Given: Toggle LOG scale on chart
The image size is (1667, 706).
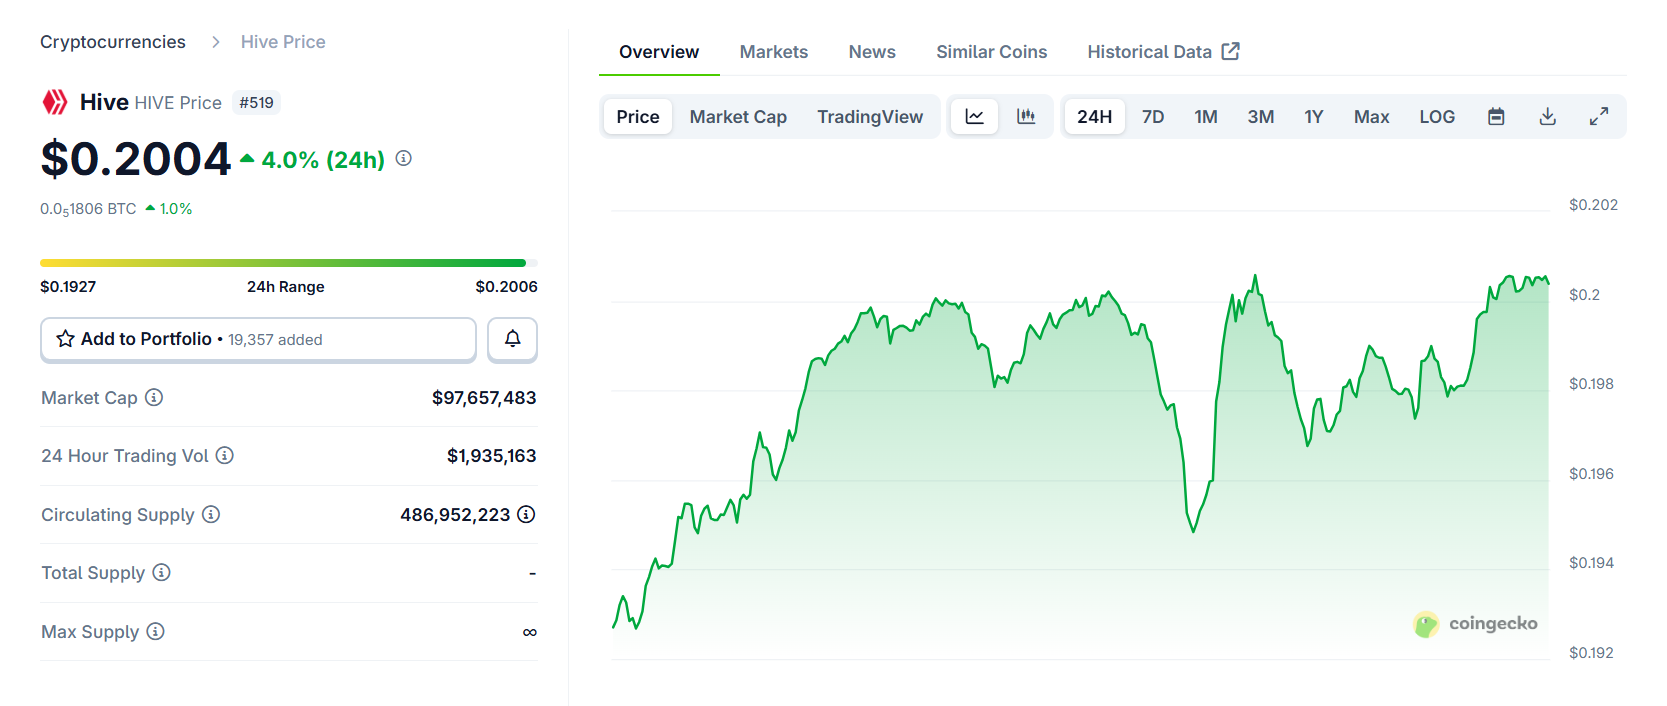Looking at the screenshot, I should 1437,117.
